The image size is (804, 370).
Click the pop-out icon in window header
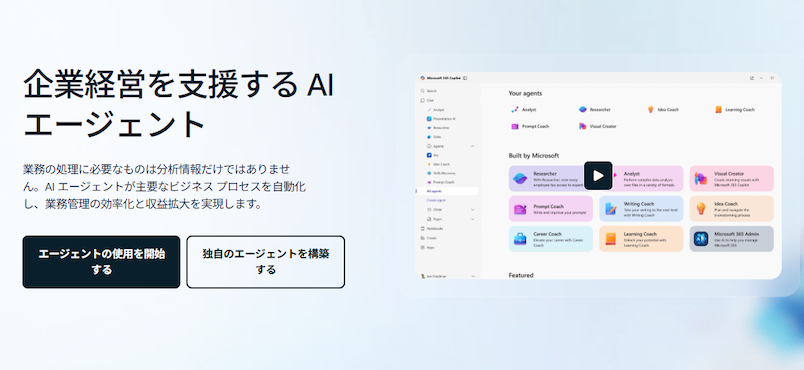click(752, 78)
